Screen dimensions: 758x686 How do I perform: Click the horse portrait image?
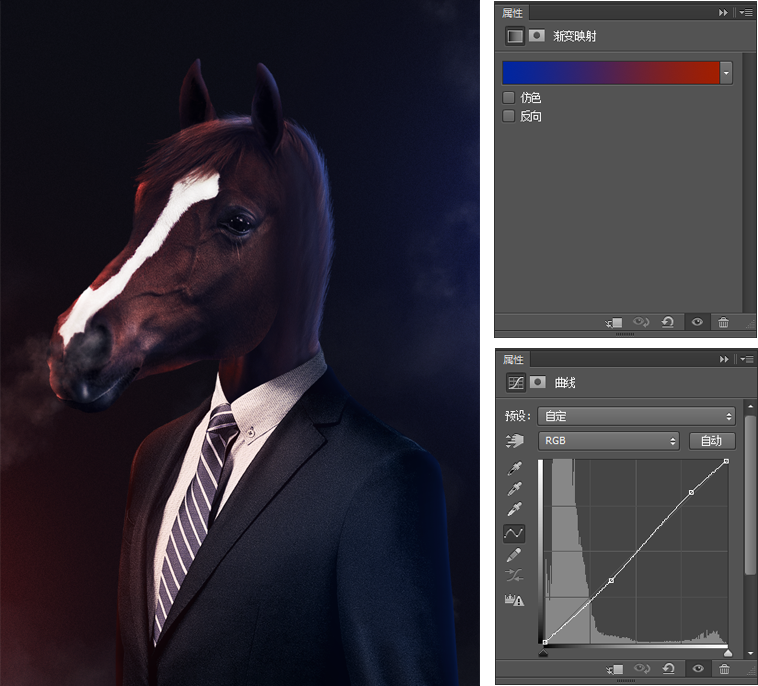[240, 343]
